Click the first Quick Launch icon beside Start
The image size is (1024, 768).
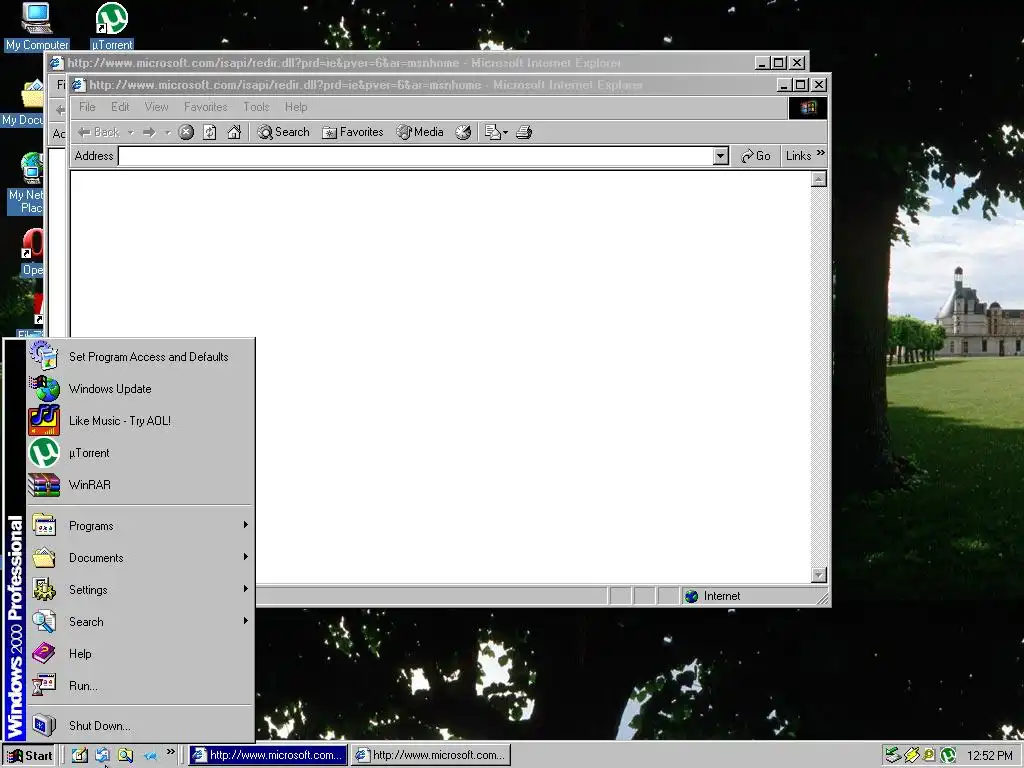click(x=80, y=756)
